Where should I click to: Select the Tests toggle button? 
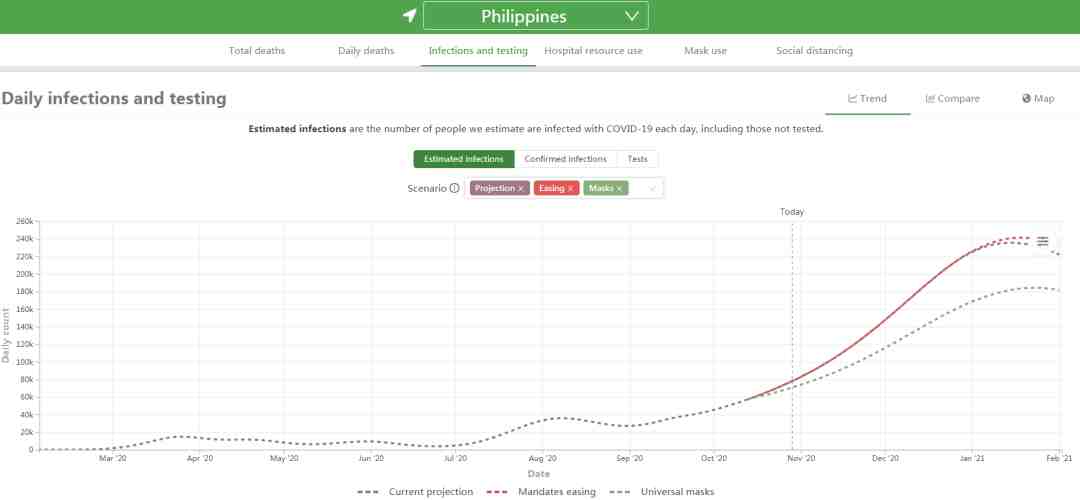coord(637,159)
